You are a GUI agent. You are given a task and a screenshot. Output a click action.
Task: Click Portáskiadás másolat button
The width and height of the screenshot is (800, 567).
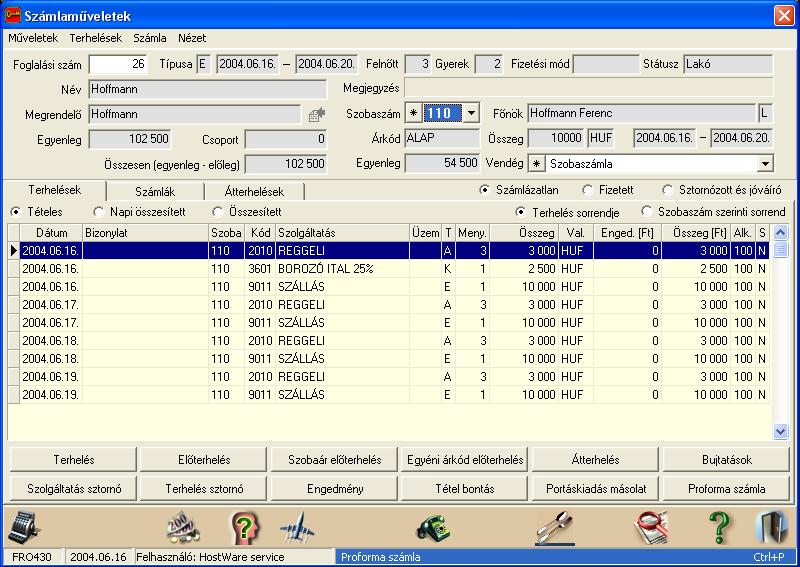(x=595, y=488)
